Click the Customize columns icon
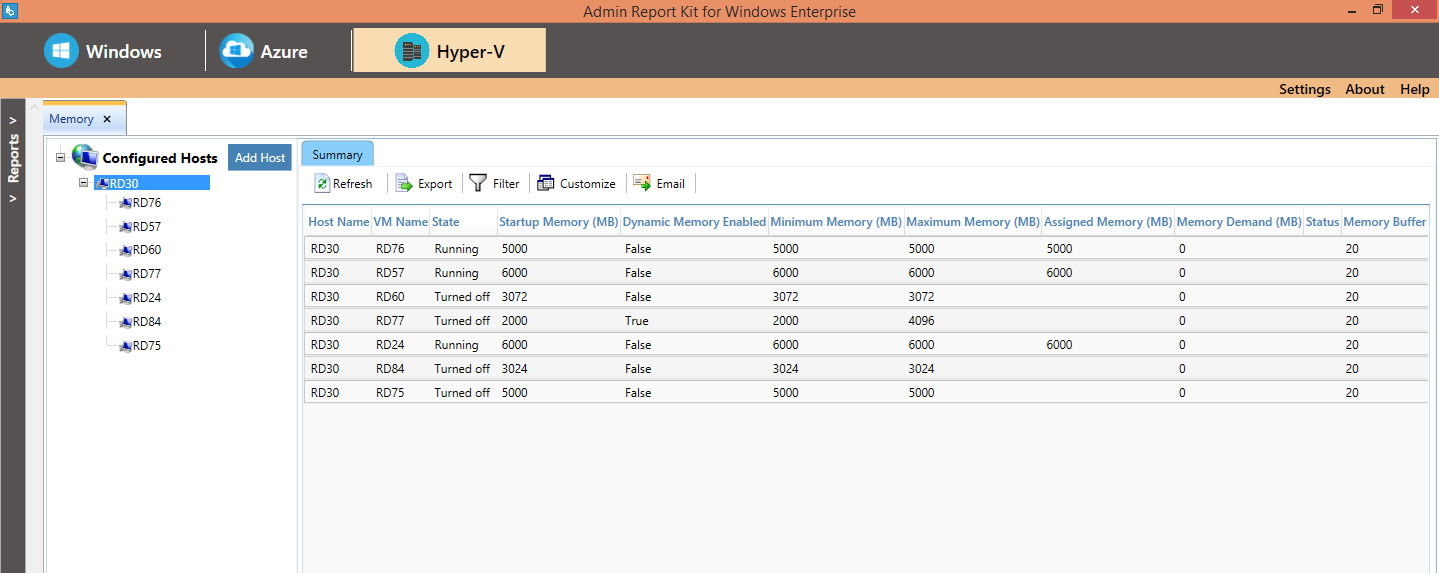The width and height of the screenshot is (1439, 573). (545, 183)
